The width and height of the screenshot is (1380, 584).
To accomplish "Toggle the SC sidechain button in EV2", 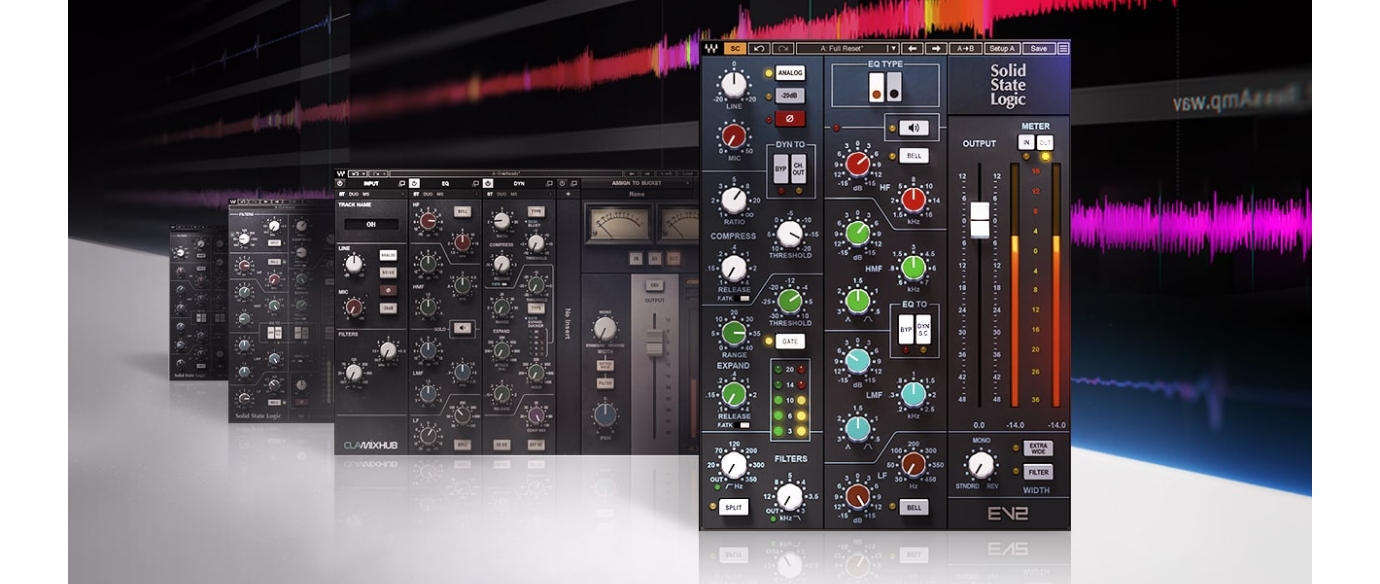I will tap(735, 48).
